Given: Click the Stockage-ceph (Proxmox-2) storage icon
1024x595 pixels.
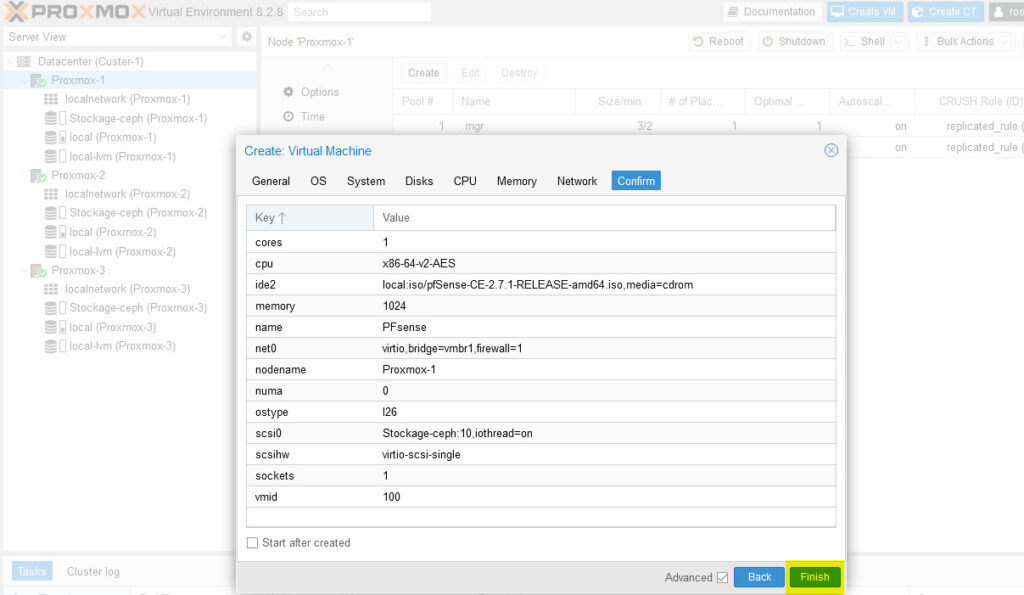Looking at the screenshot, I should click(x=55, y=213).
